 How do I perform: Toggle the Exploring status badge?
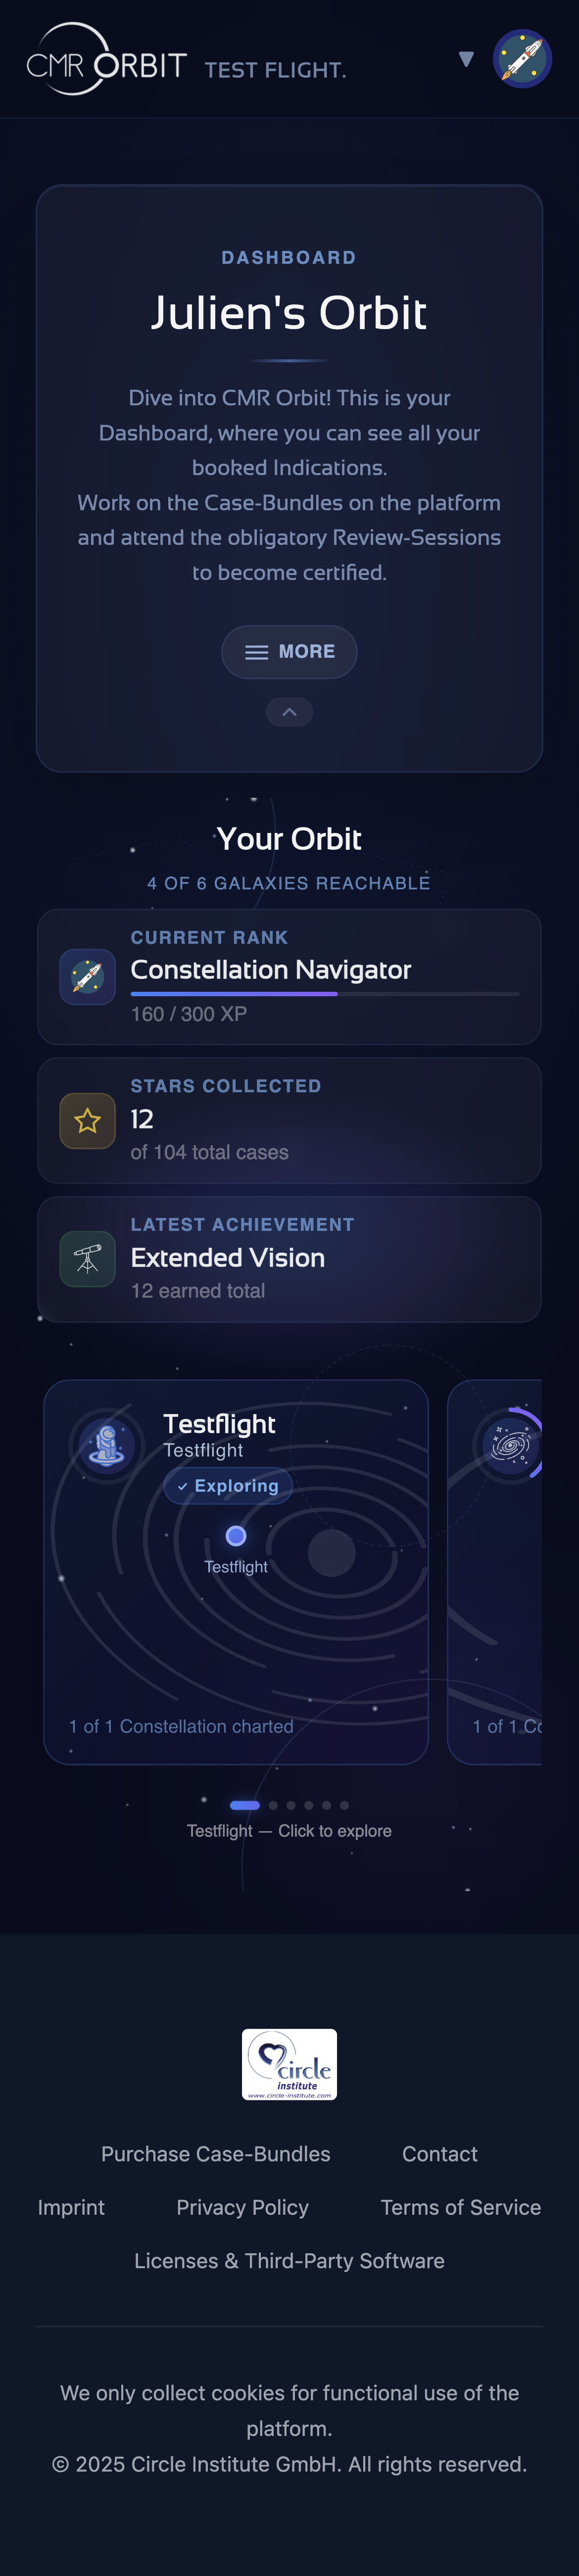point(228,1486)
